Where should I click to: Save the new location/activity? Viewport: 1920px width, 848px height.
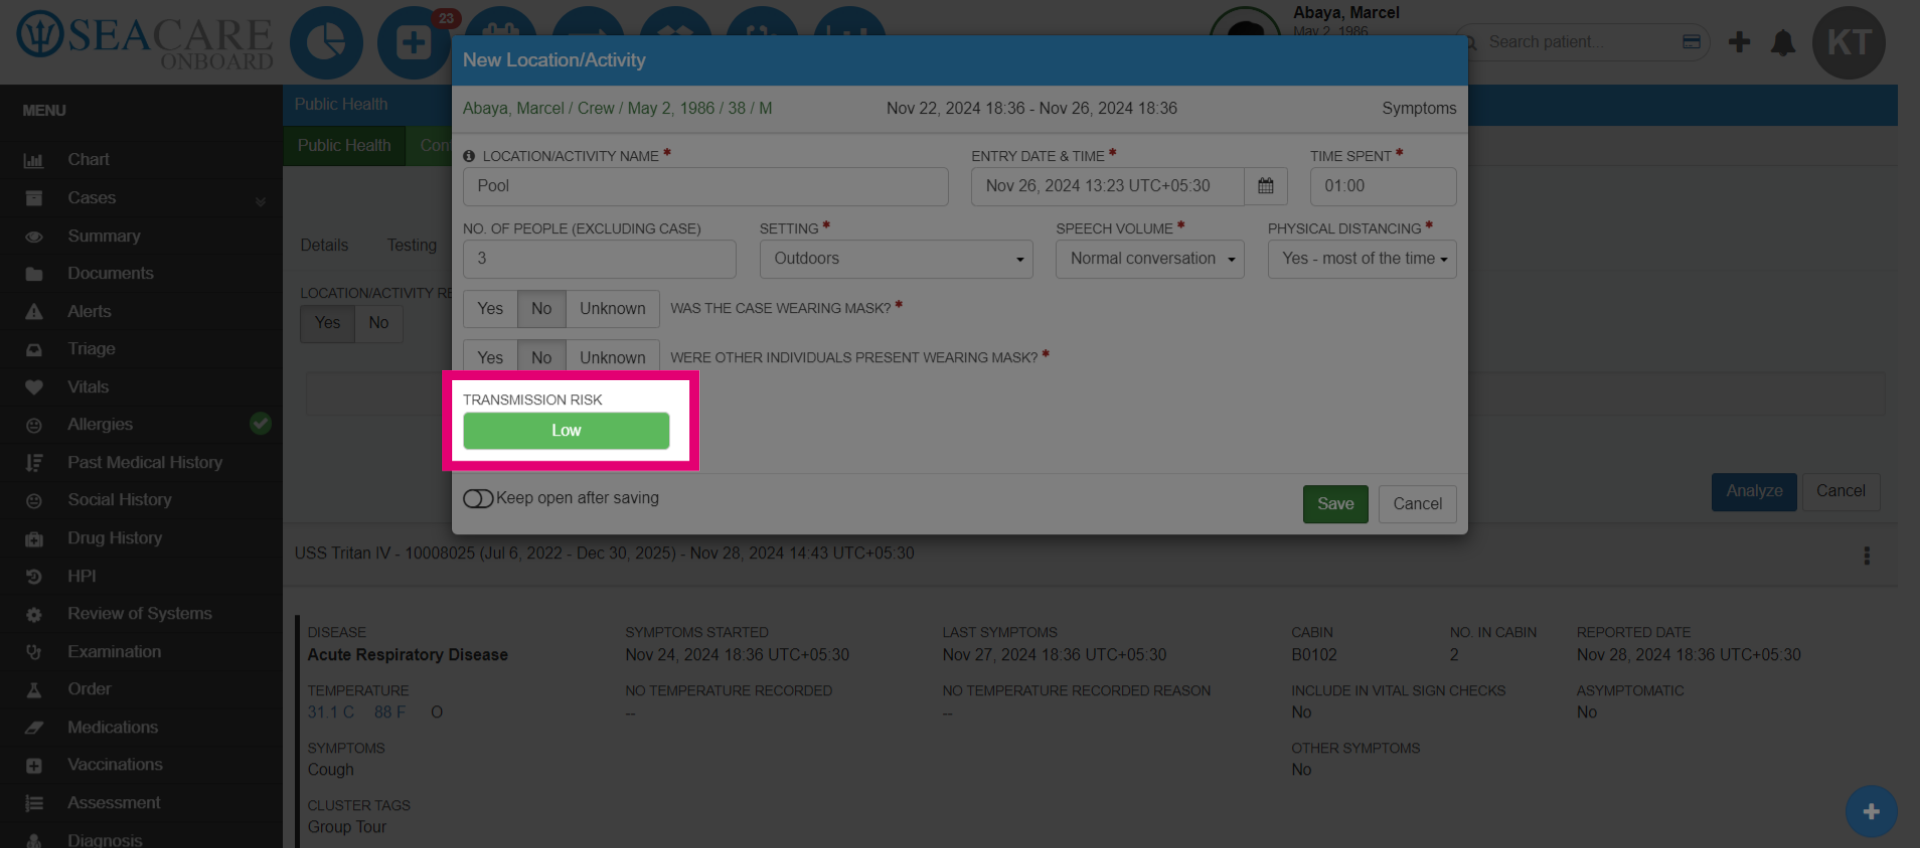(x=1335, y=504)
